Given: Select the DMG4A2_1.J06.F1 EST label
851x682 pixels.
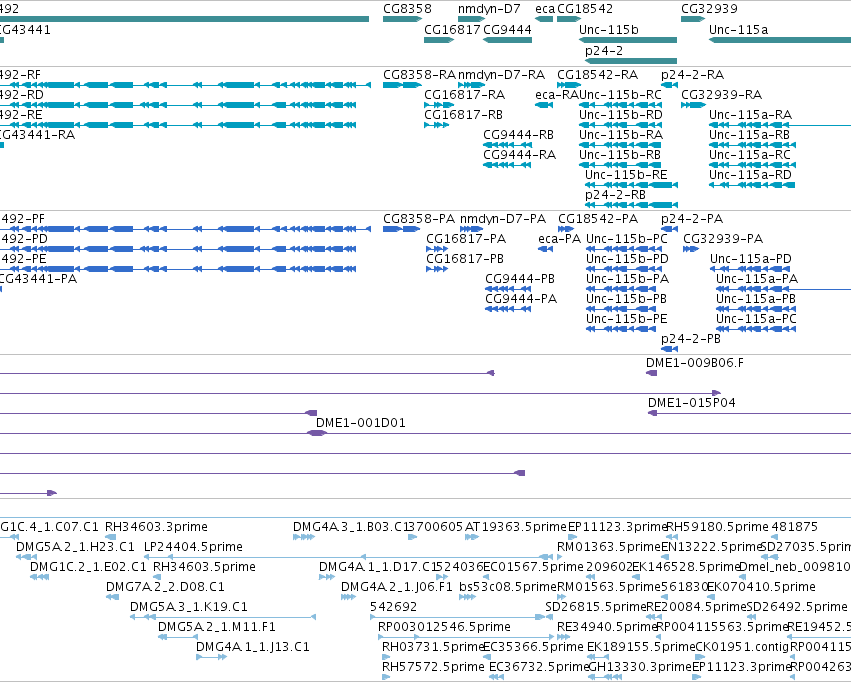Looking at the screenshot, I should click(396, 587).
